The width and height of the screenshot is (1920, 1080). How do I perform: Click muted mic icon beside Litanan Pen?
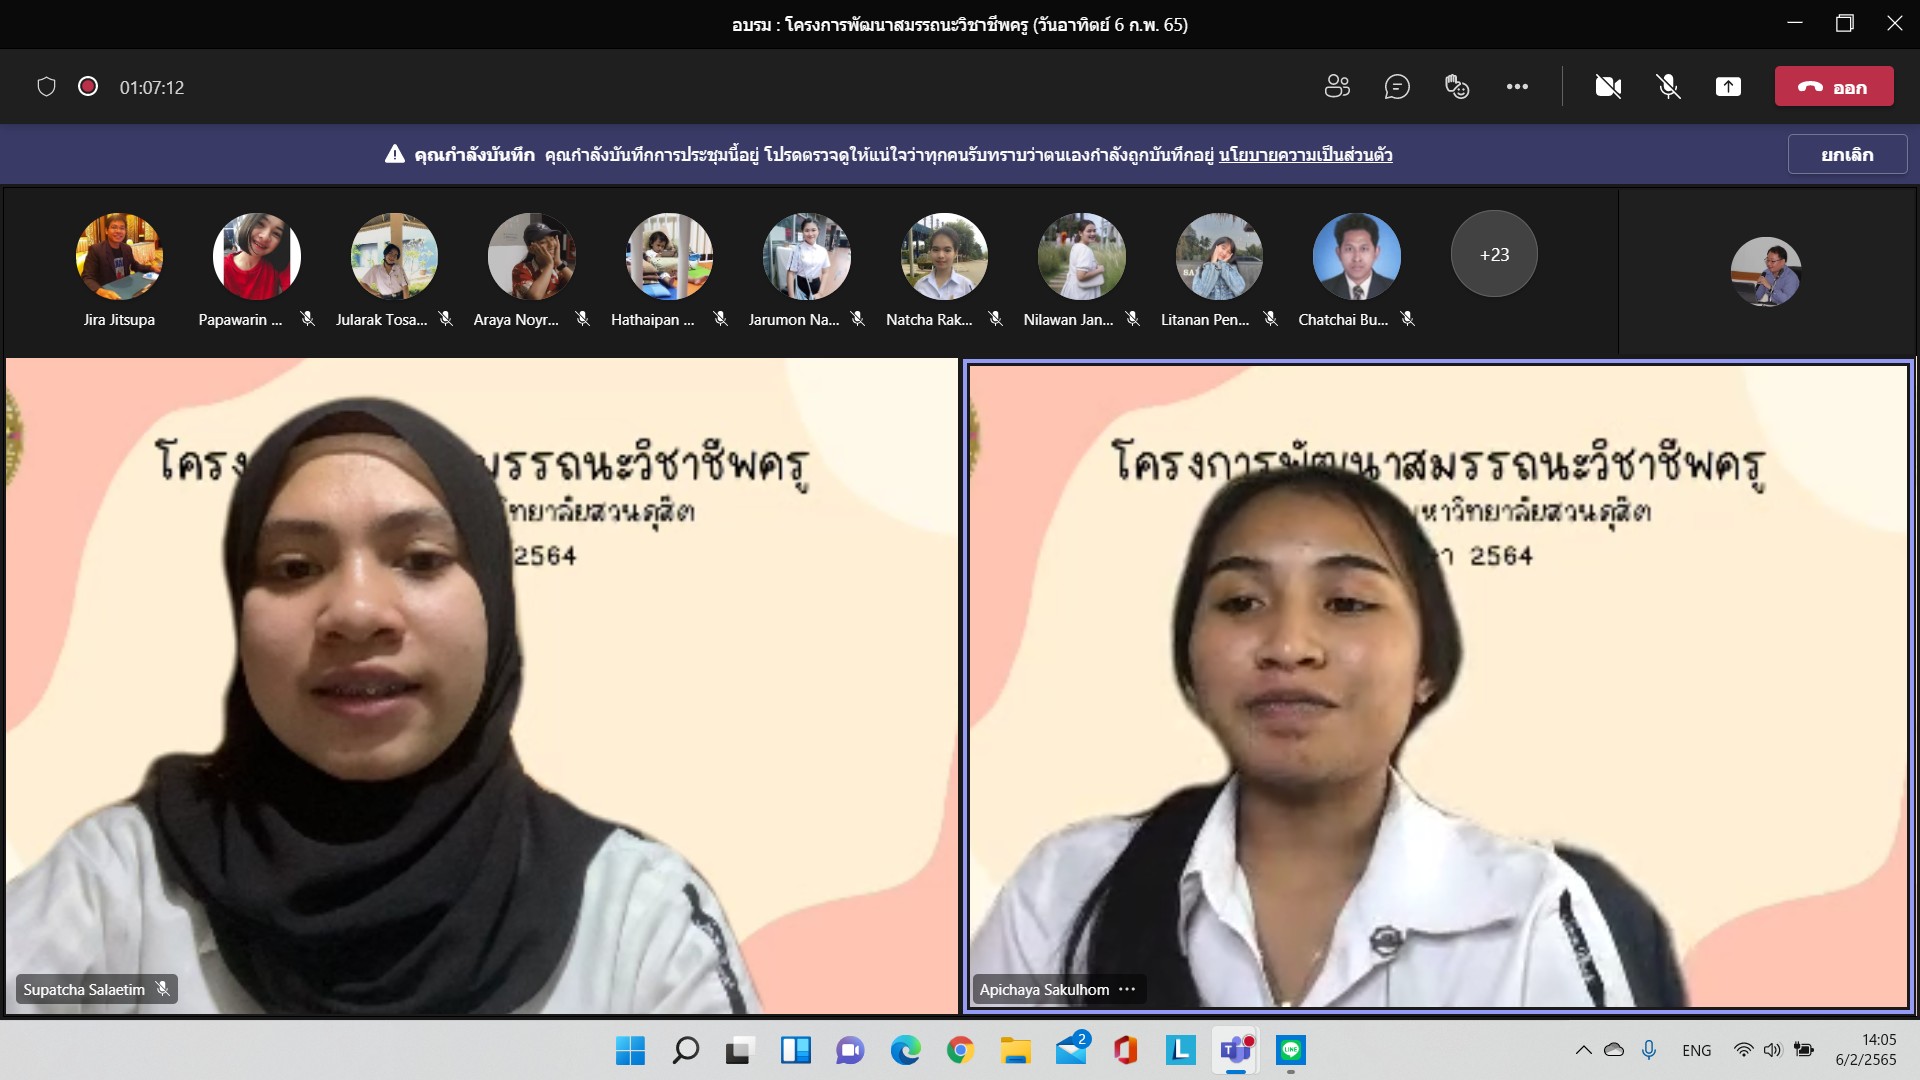[1271, 319]
